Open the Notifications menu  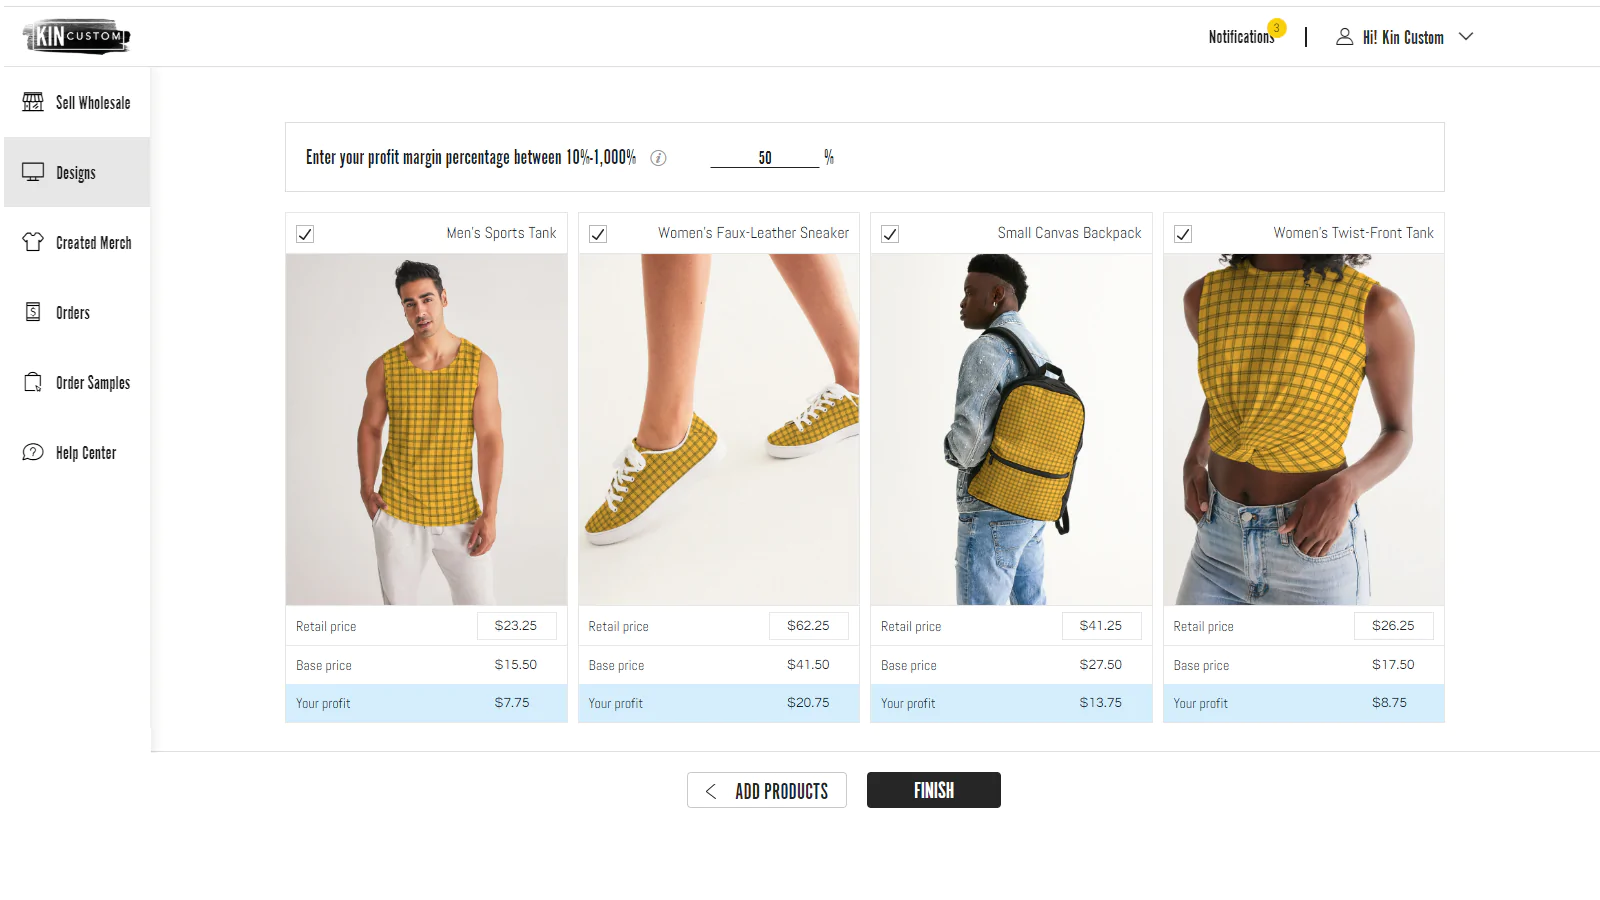(x=1241, y=37)
